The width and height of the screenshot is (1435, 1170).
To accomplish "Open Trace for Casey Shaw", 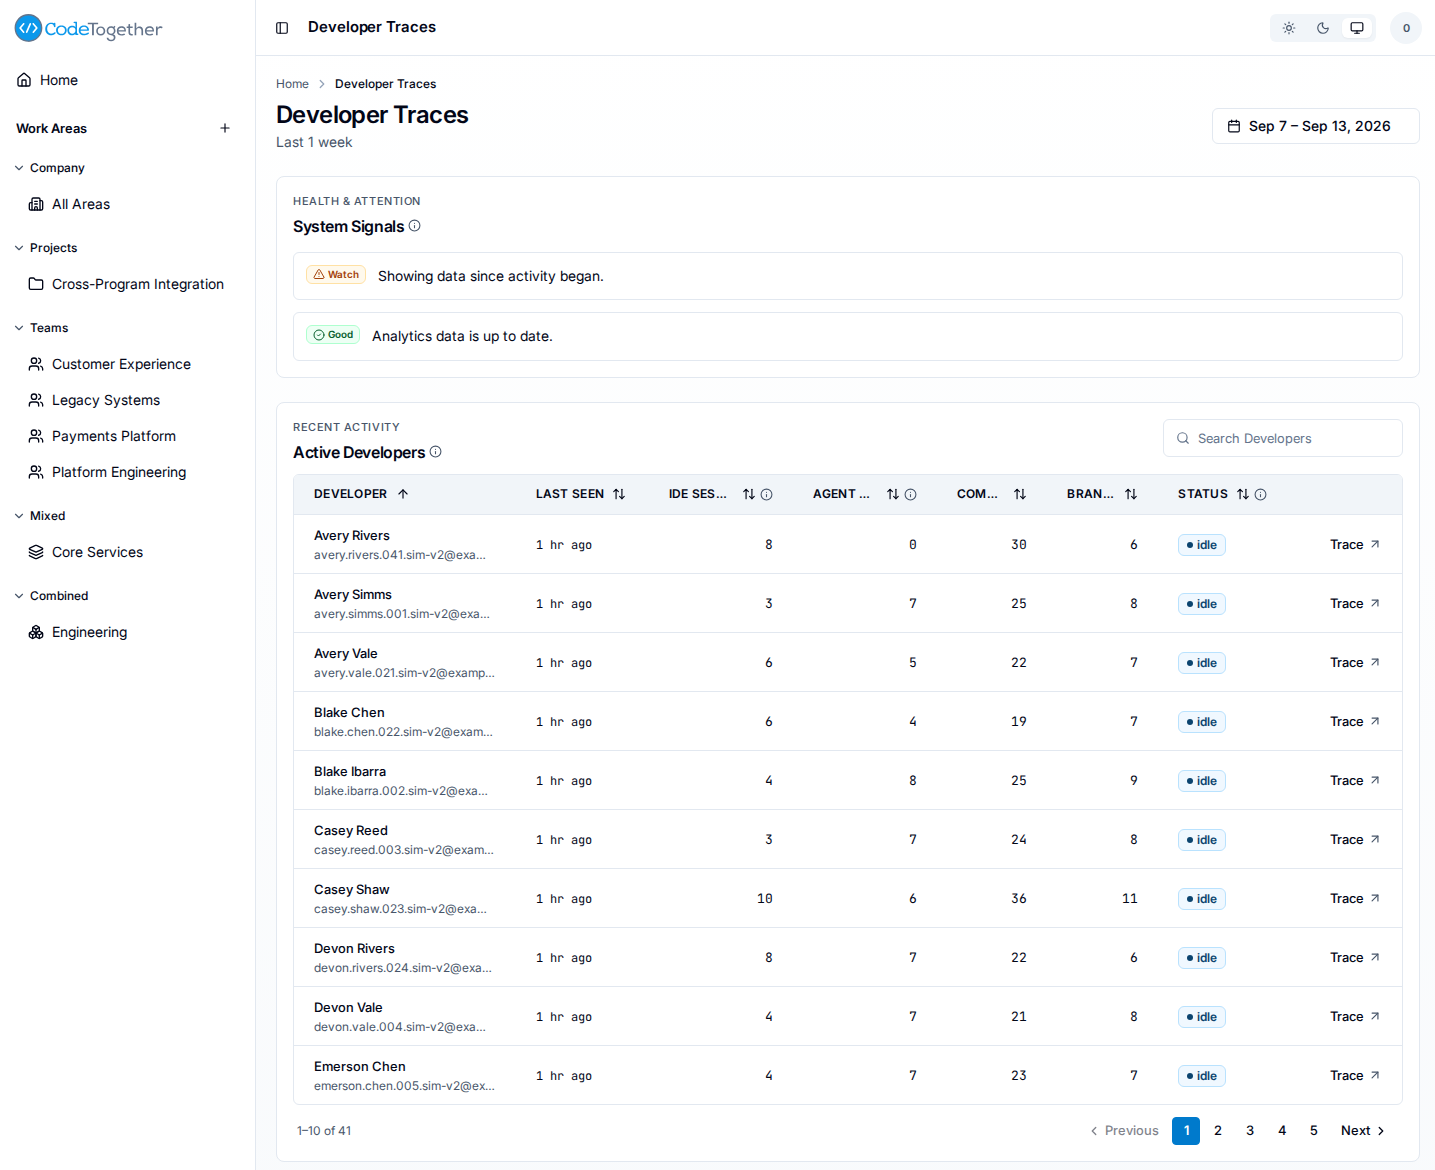I will coord(1355,899).
